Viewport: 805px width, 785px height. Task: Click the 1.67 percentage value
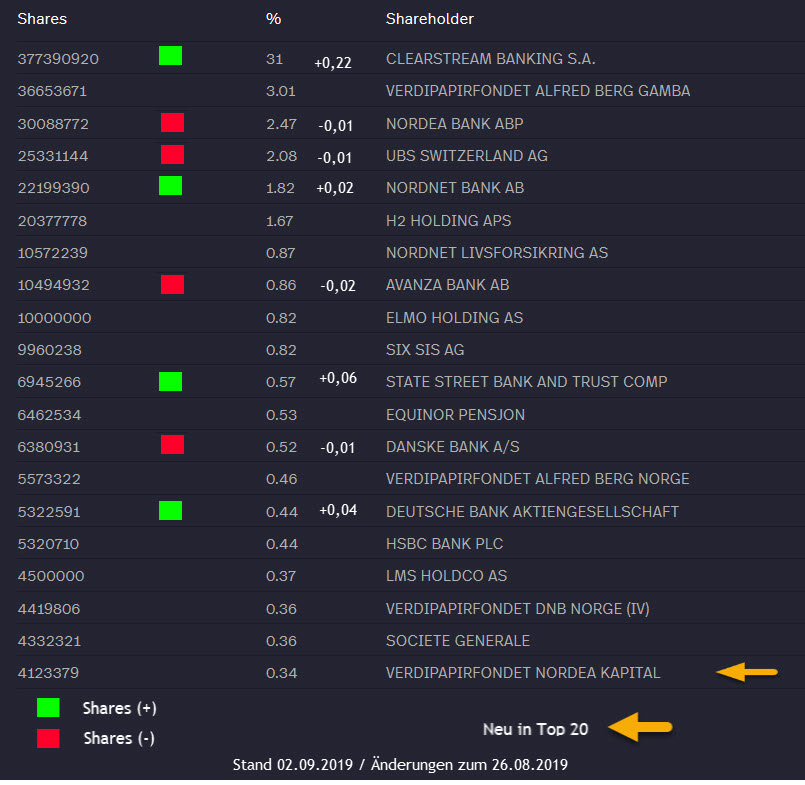[280, 221]
